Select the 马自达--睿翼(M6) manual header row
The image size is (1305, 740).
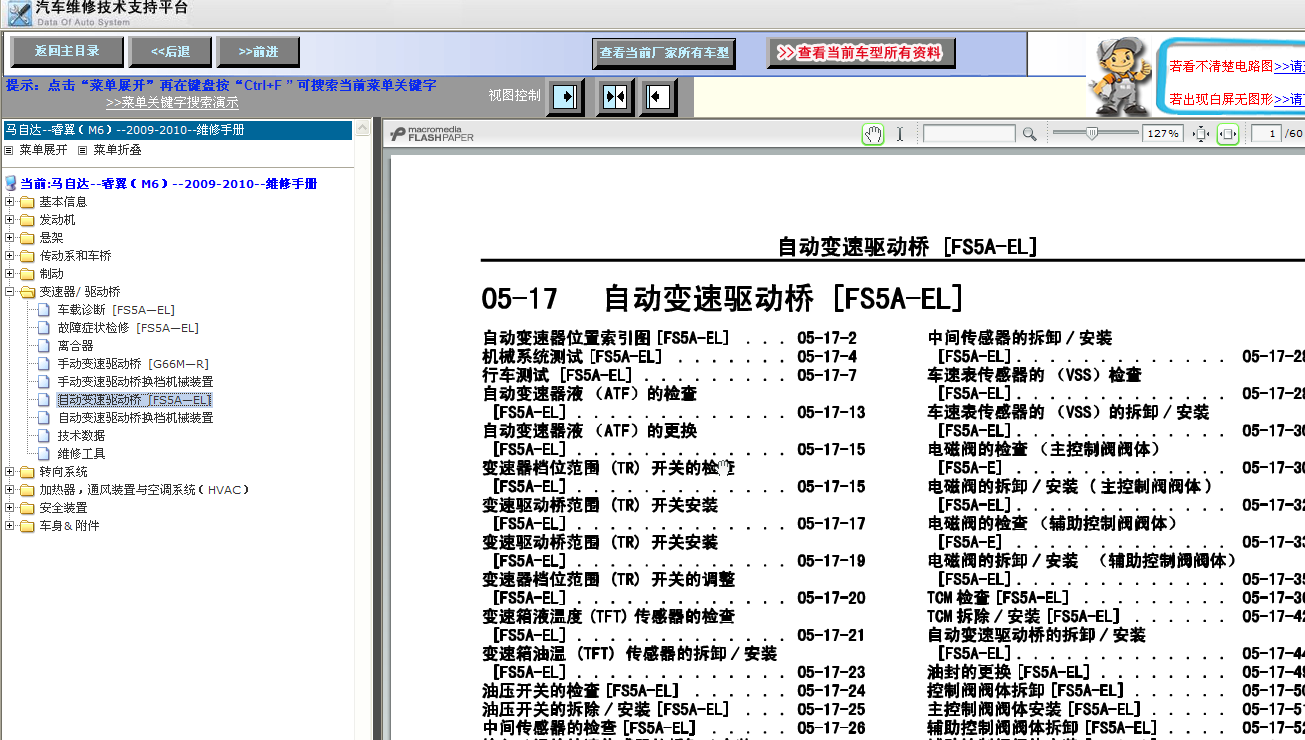tap(177, 130)
